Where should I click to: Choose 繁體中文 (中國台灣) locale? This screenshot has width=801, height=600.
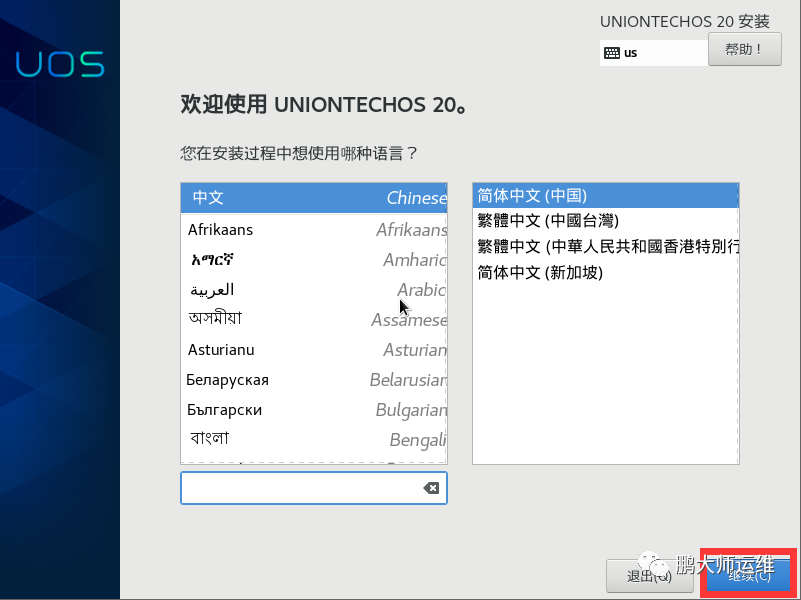click(x=605, y=221)
